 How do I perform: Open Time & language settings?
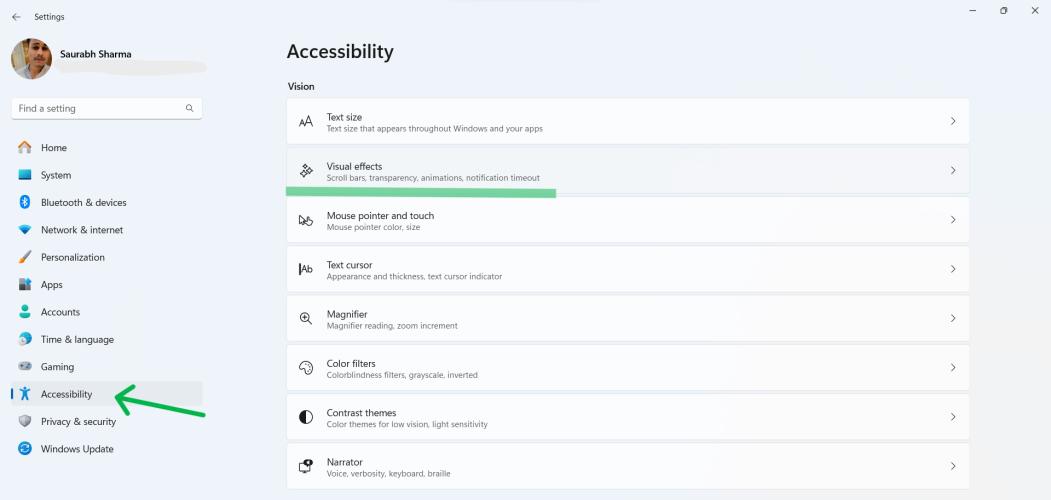(77, 339)
